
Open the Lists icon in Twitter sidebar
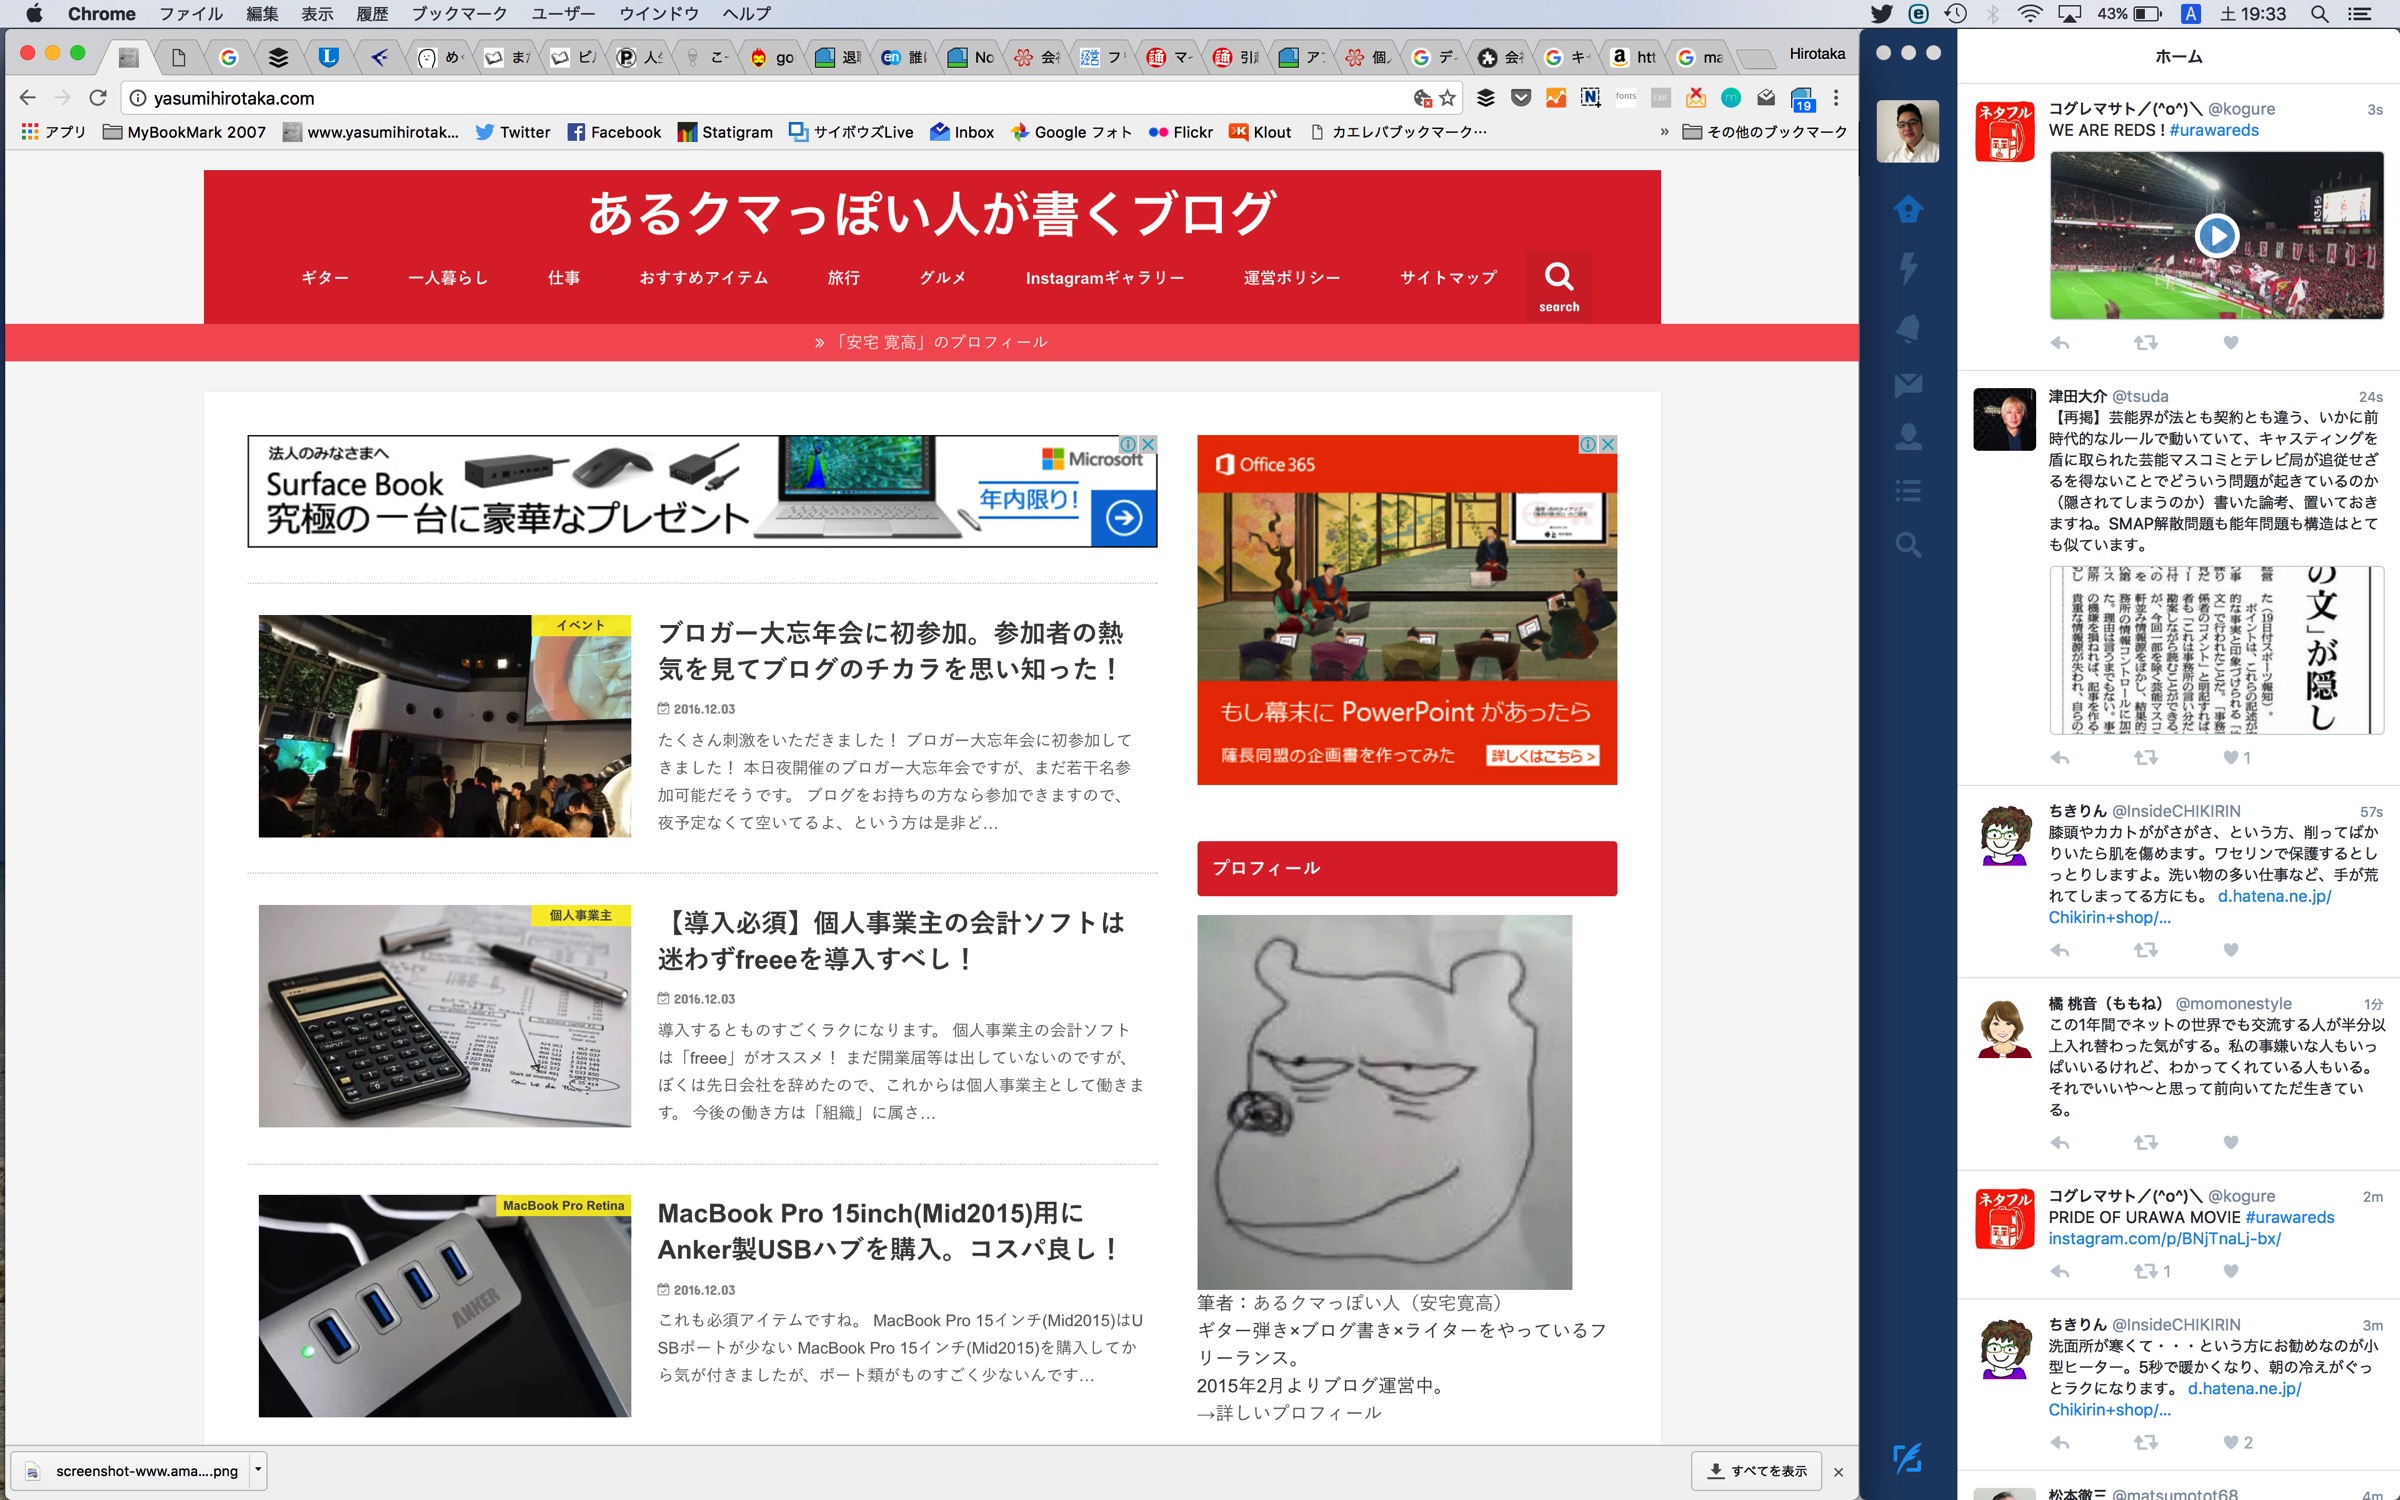1908,490
